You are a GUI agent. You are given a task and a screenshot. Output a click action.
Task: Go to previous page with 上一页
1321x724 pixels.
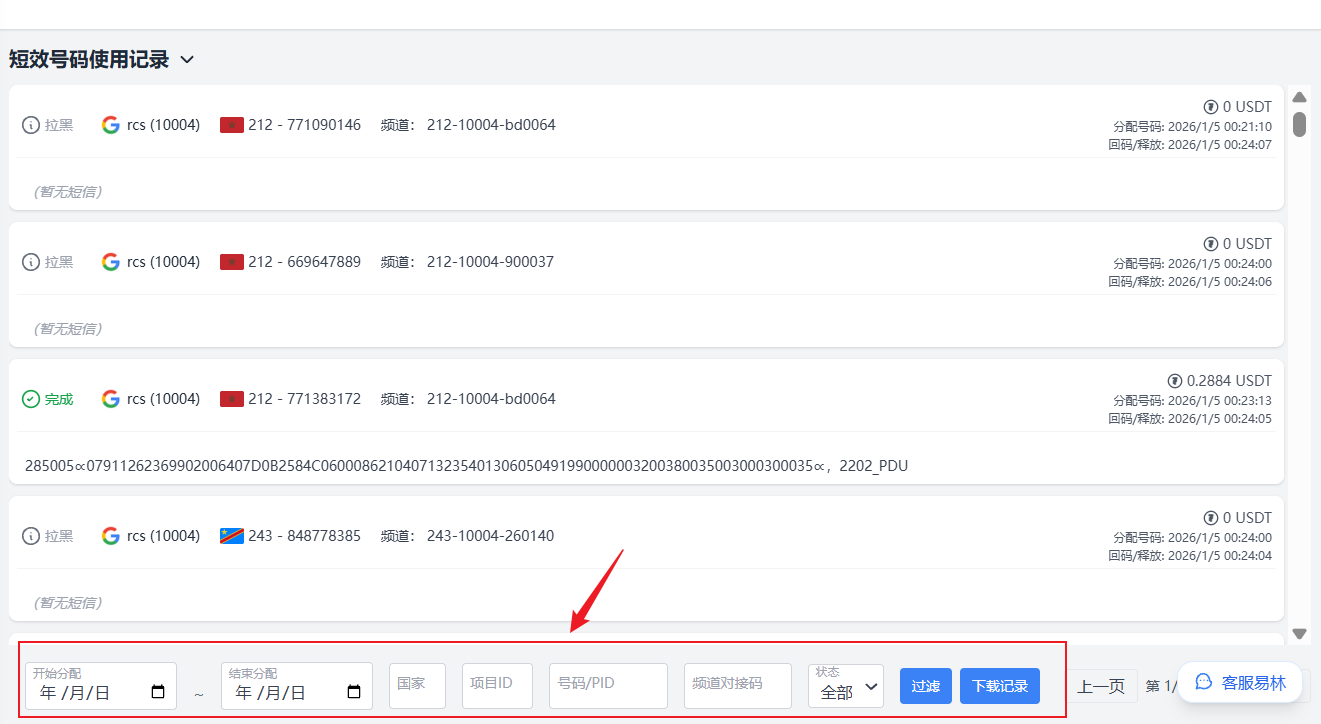tap(1100, 686)
